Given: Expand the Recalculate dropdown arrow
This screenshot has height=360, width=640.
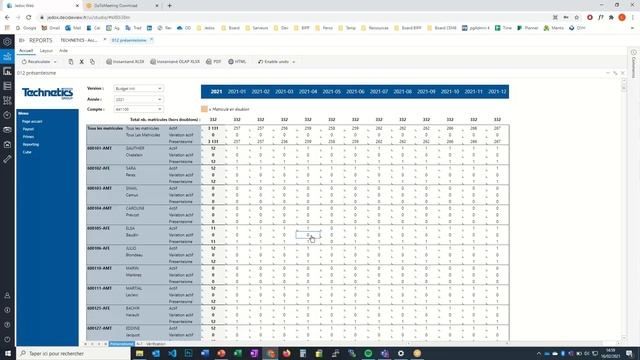Looking at the screenshot, I should 55,62.
